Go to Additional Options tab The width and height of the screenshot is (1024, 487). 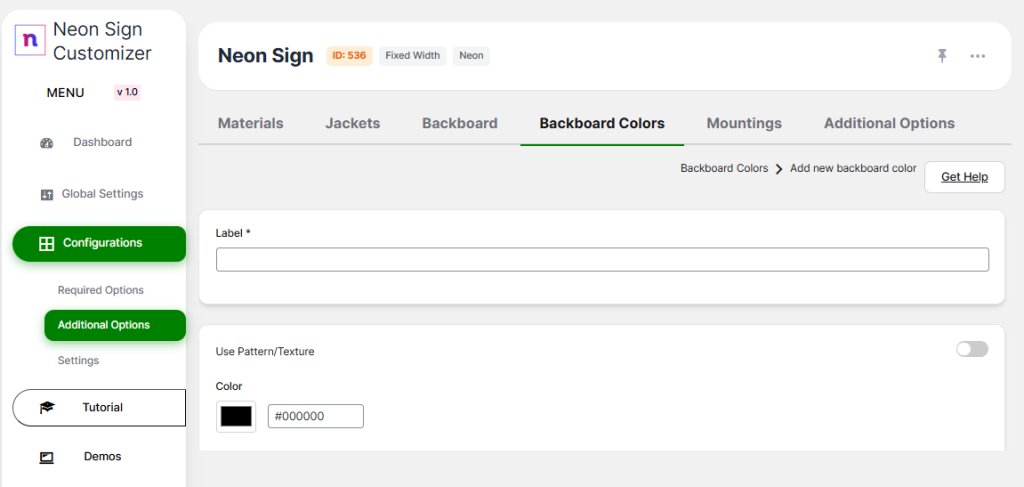click(889, 124)
